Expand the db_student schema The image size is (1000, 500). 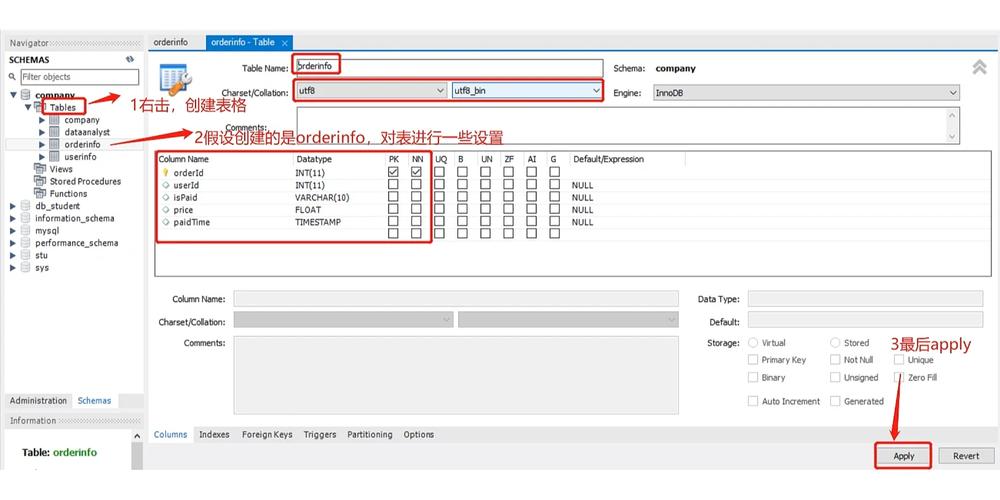point(13,206)
